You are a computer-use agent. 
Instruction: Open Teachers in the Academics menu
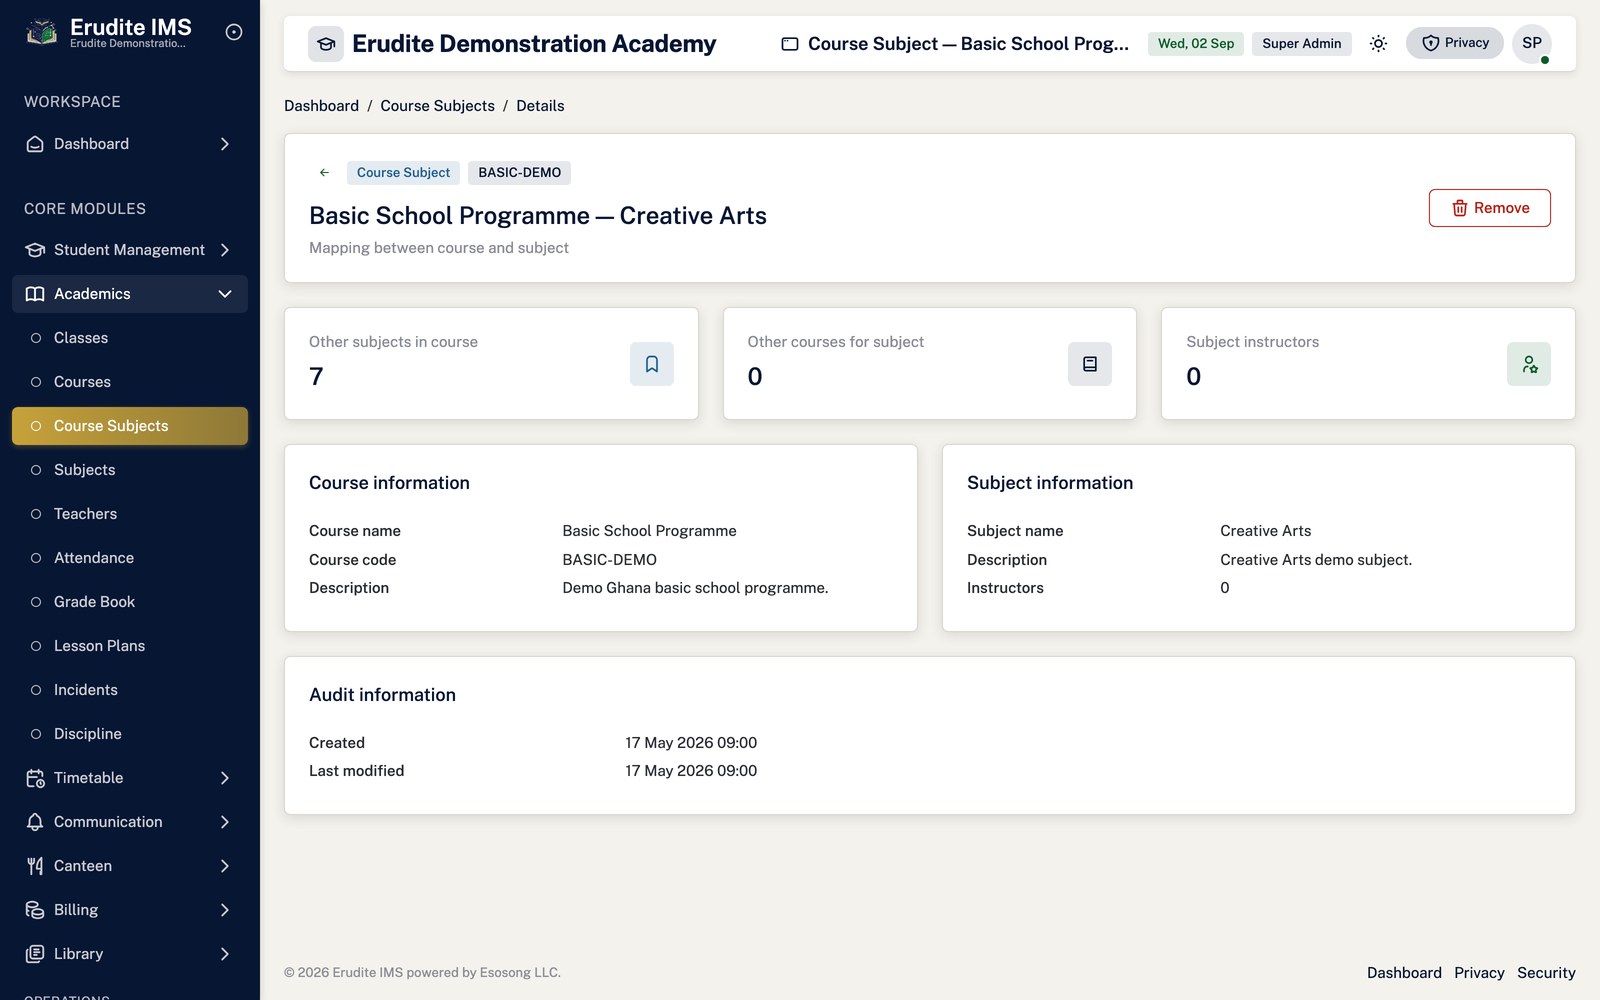pos(130,514)
